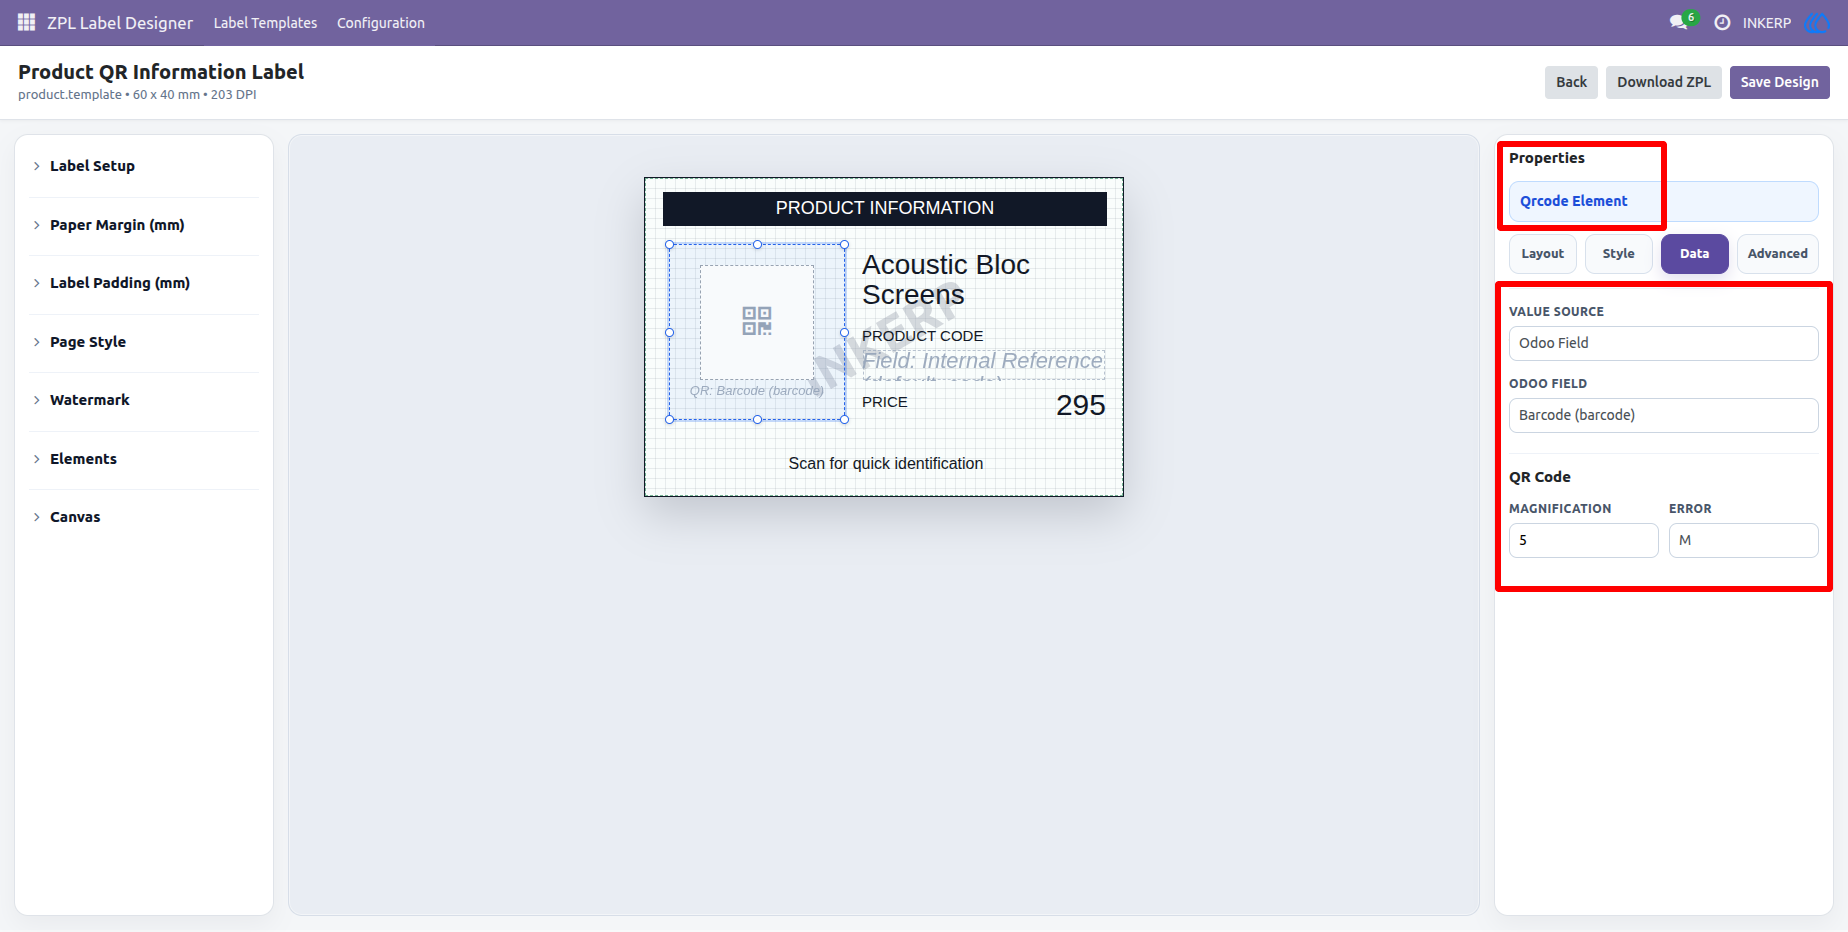
Task: Expand the Paper Margin (mm) section
Action: point(144,225)
